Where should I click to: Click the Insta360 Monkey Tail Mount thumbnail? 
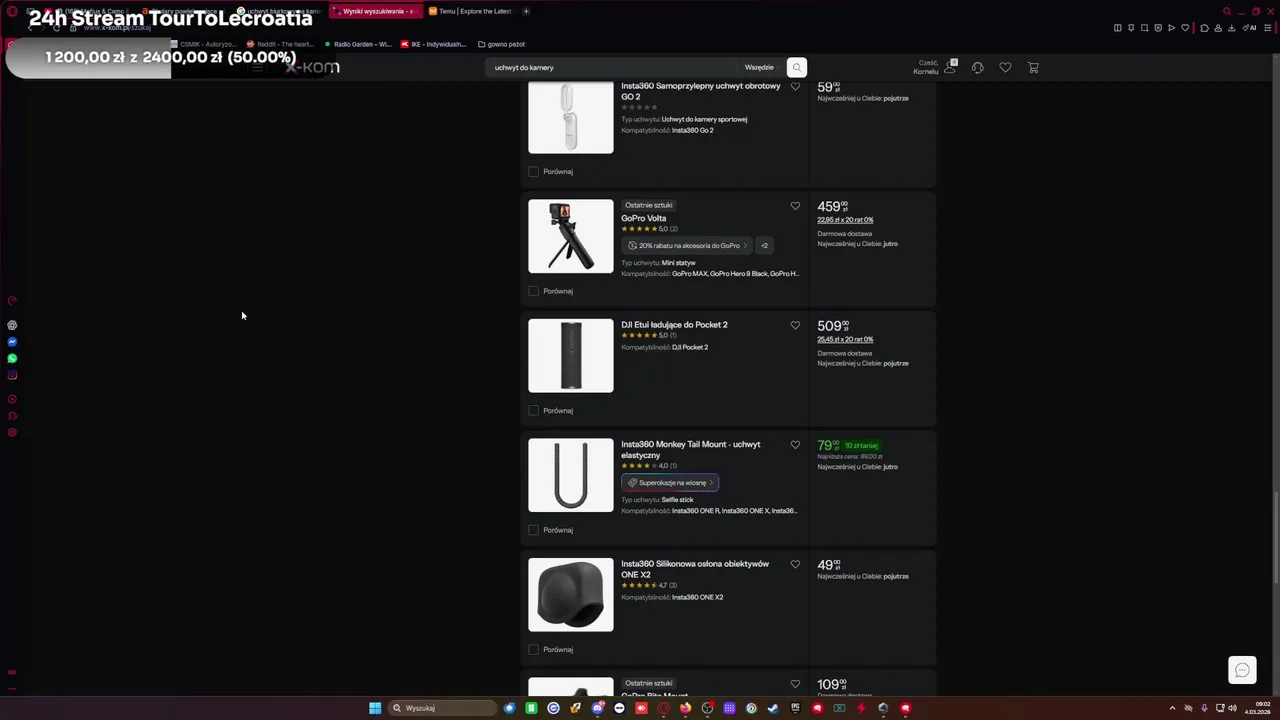click(x=571, y=475)
